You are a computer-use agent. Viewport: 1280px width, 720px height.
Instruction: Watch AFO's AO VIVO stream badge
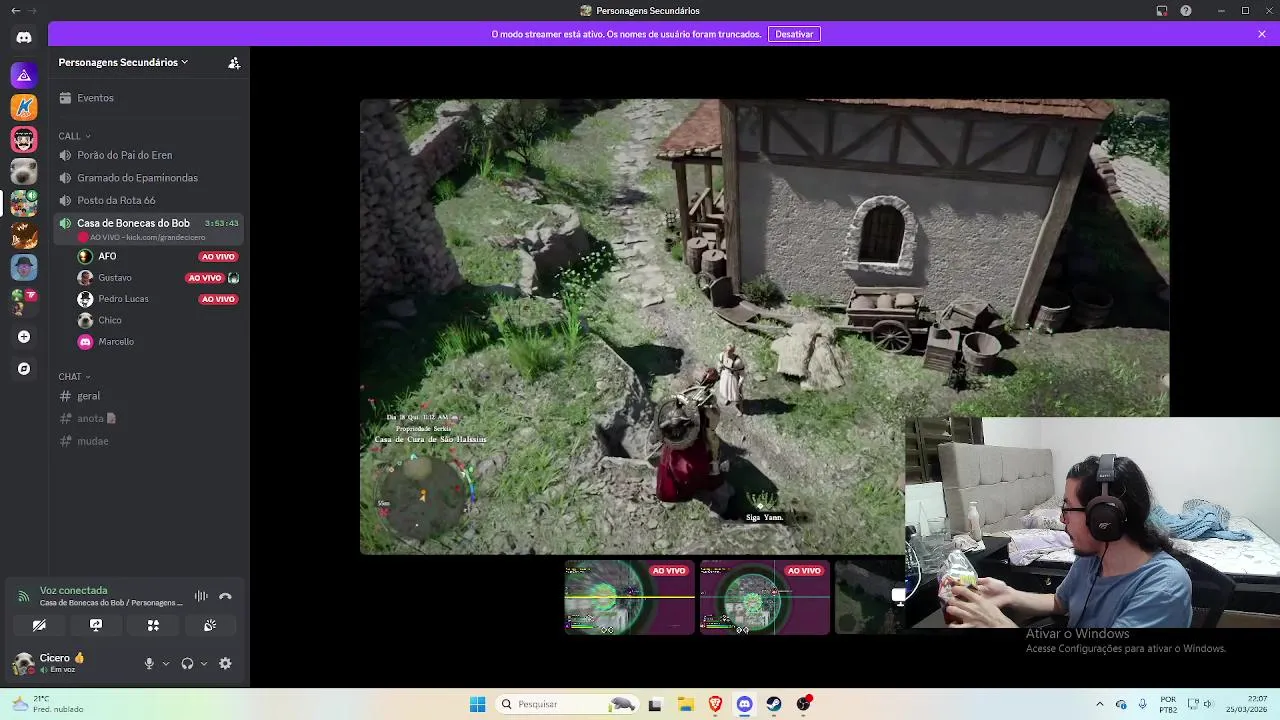click(218, 257)
